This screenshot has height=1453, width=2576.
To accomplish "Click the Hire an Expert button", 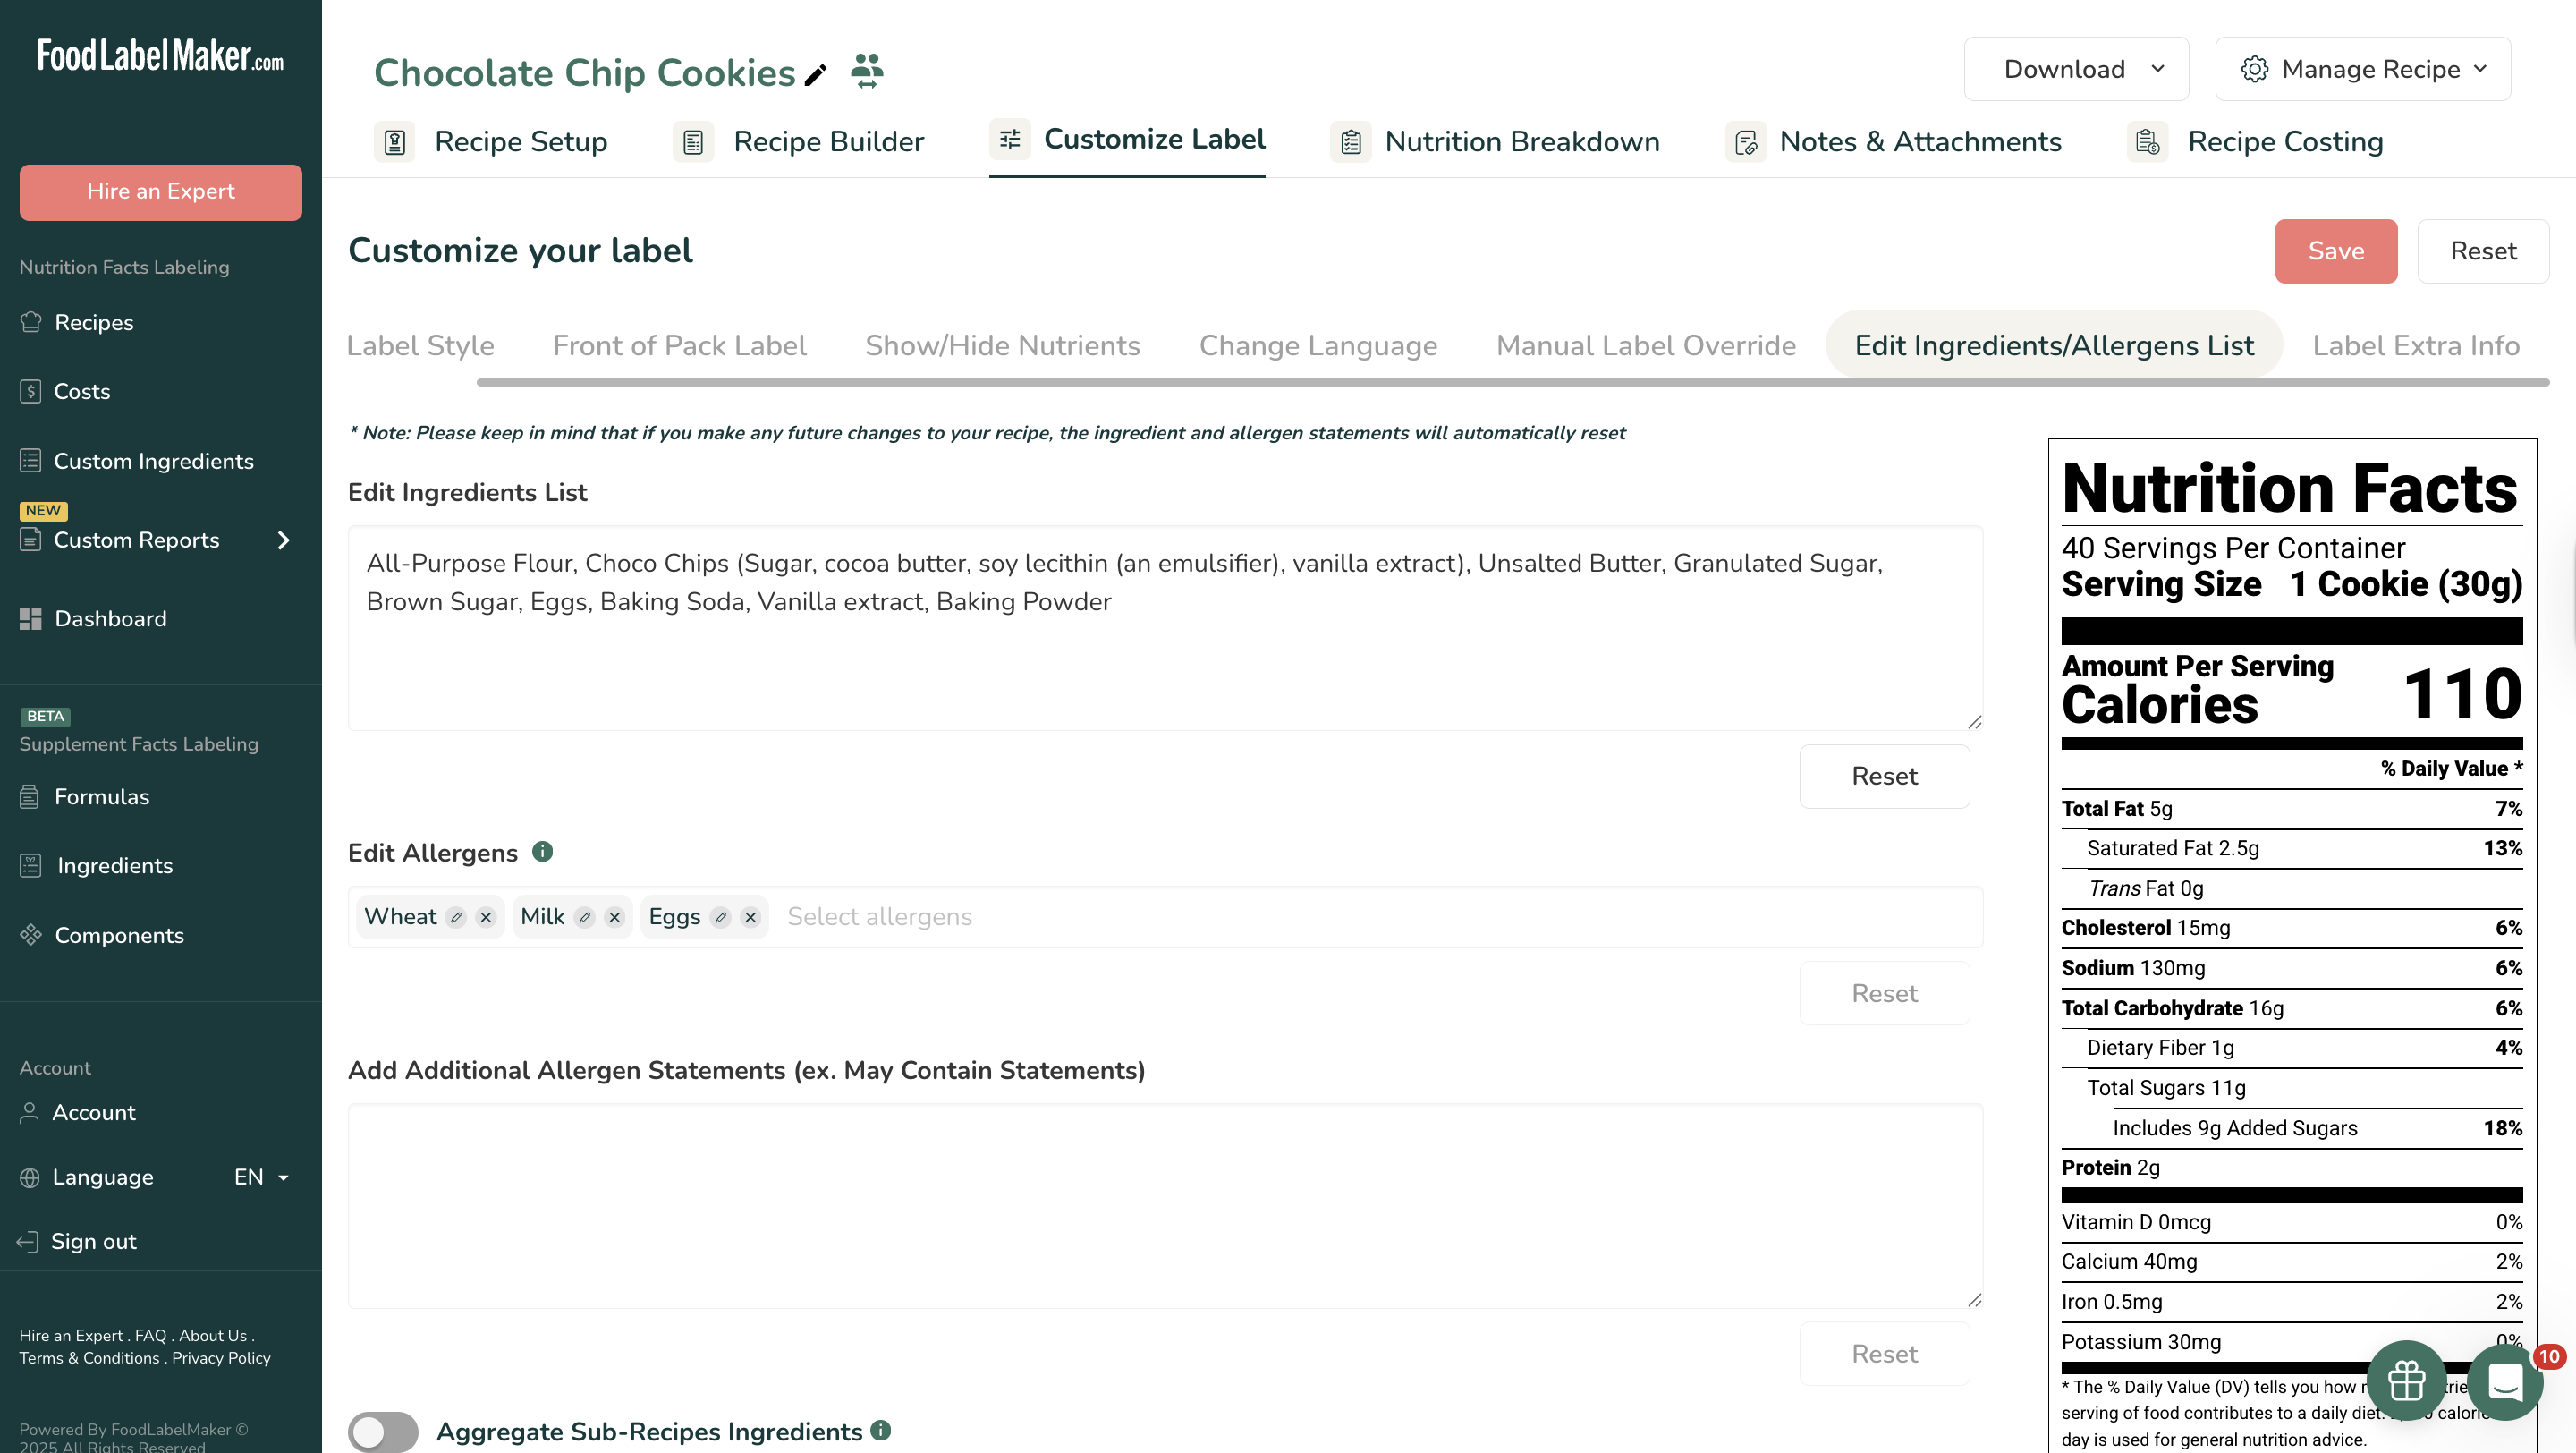I will (160, 192).
